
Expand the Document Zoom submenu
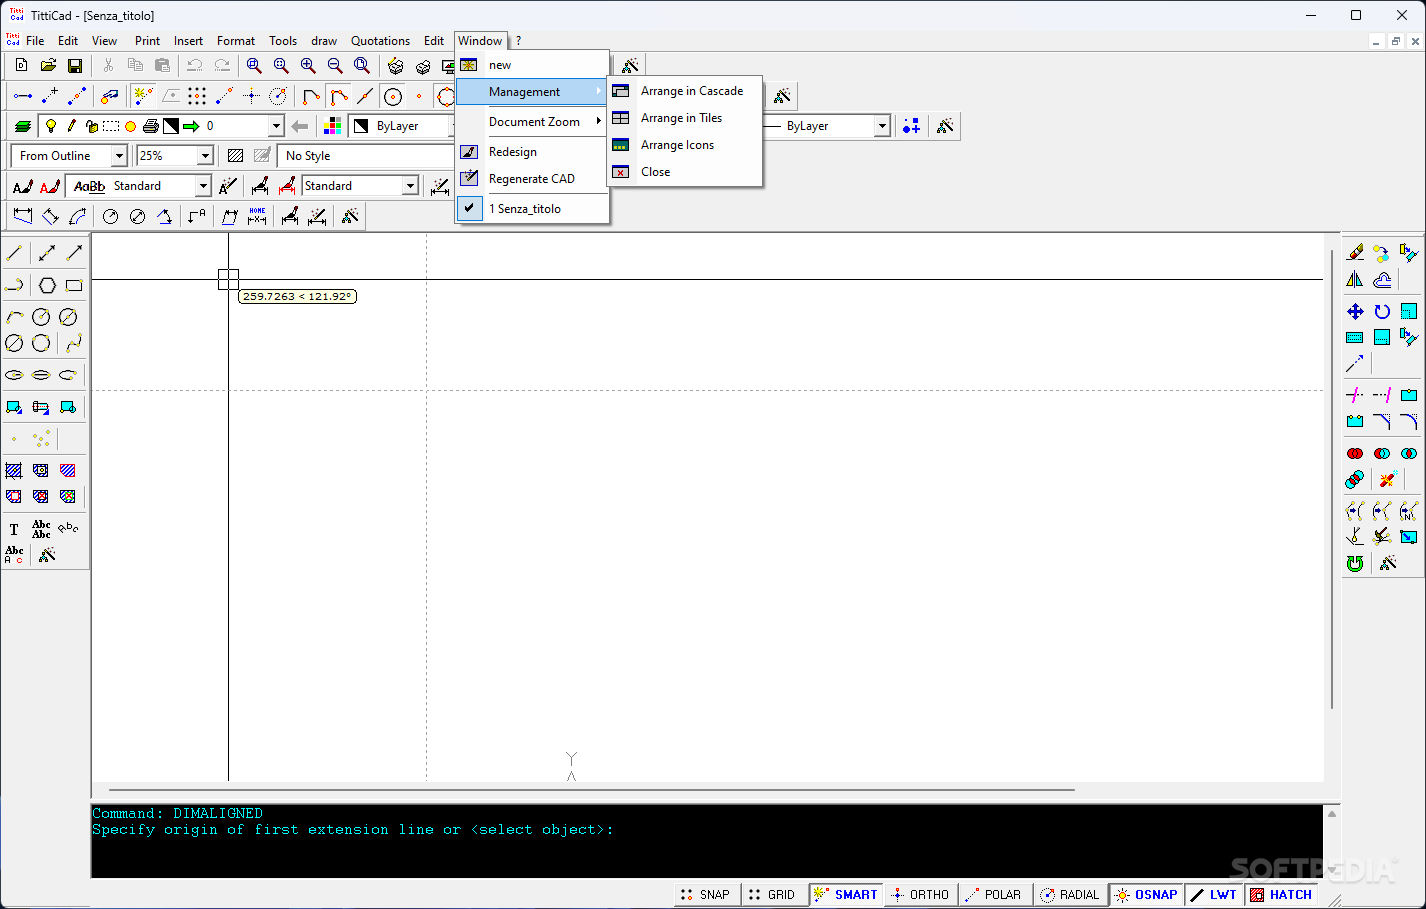pyautogui.click(x=532, y=122)
